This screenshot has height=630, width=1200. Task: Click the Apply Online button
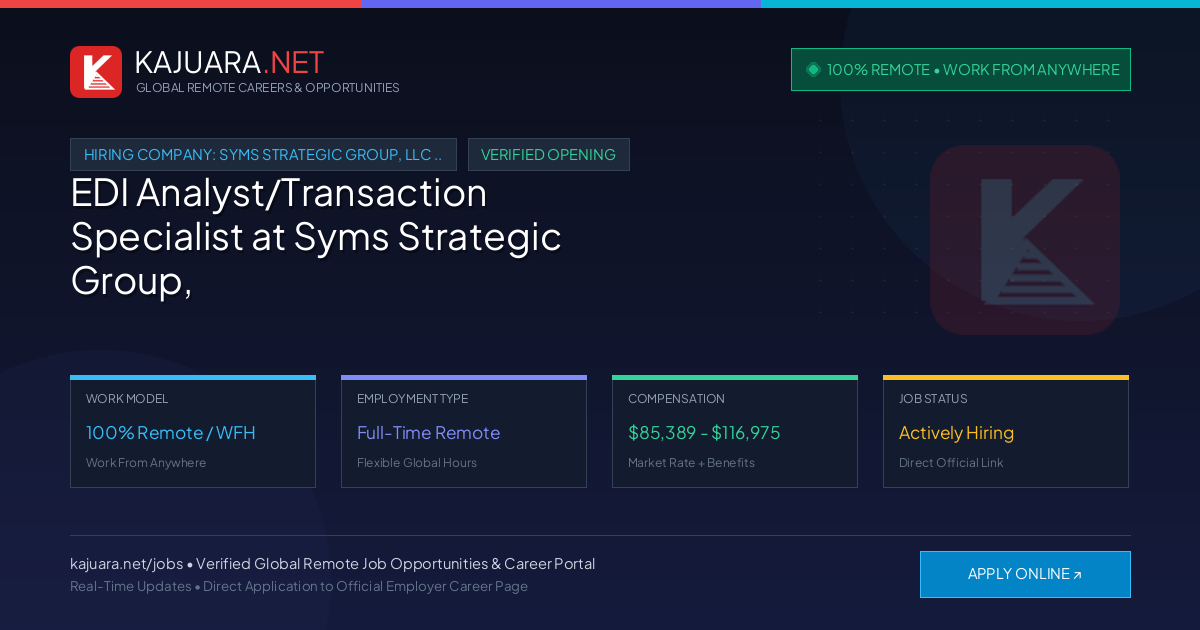point(1025,574)
